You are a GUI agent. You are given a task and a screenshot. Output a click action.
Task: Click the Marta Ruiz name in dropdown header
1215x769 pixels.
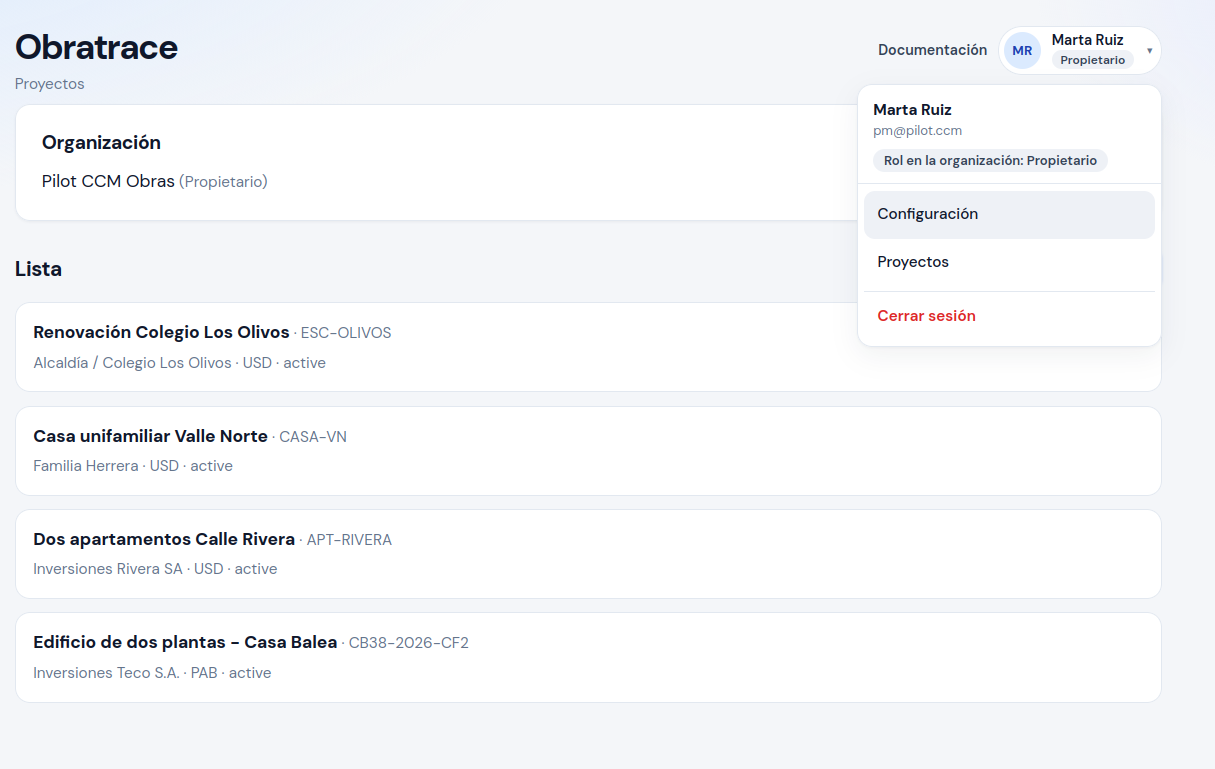[912, 110]
